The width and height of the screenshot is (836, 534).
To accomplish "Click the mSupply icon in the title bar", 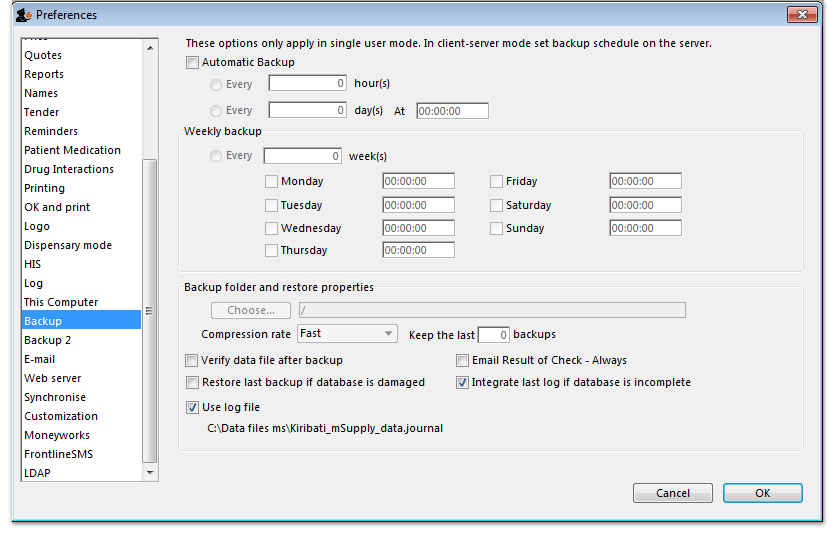I will pyautogui.click(x=23, y=15).
